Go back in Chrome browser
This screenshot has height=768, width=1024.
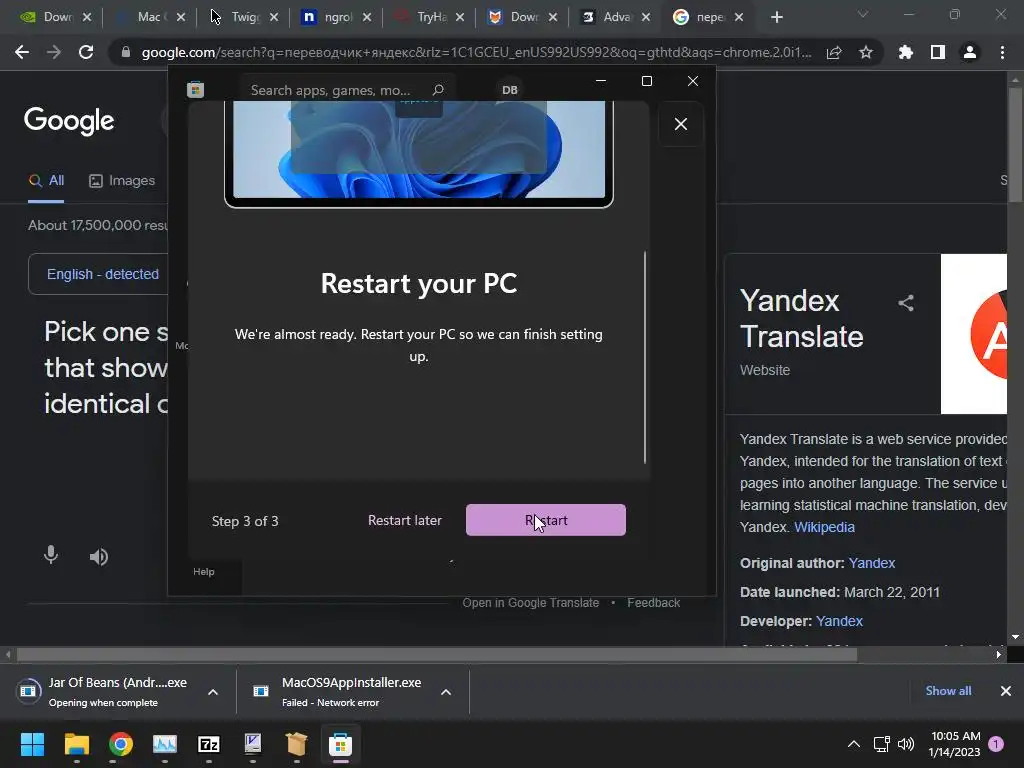[22, 52]
